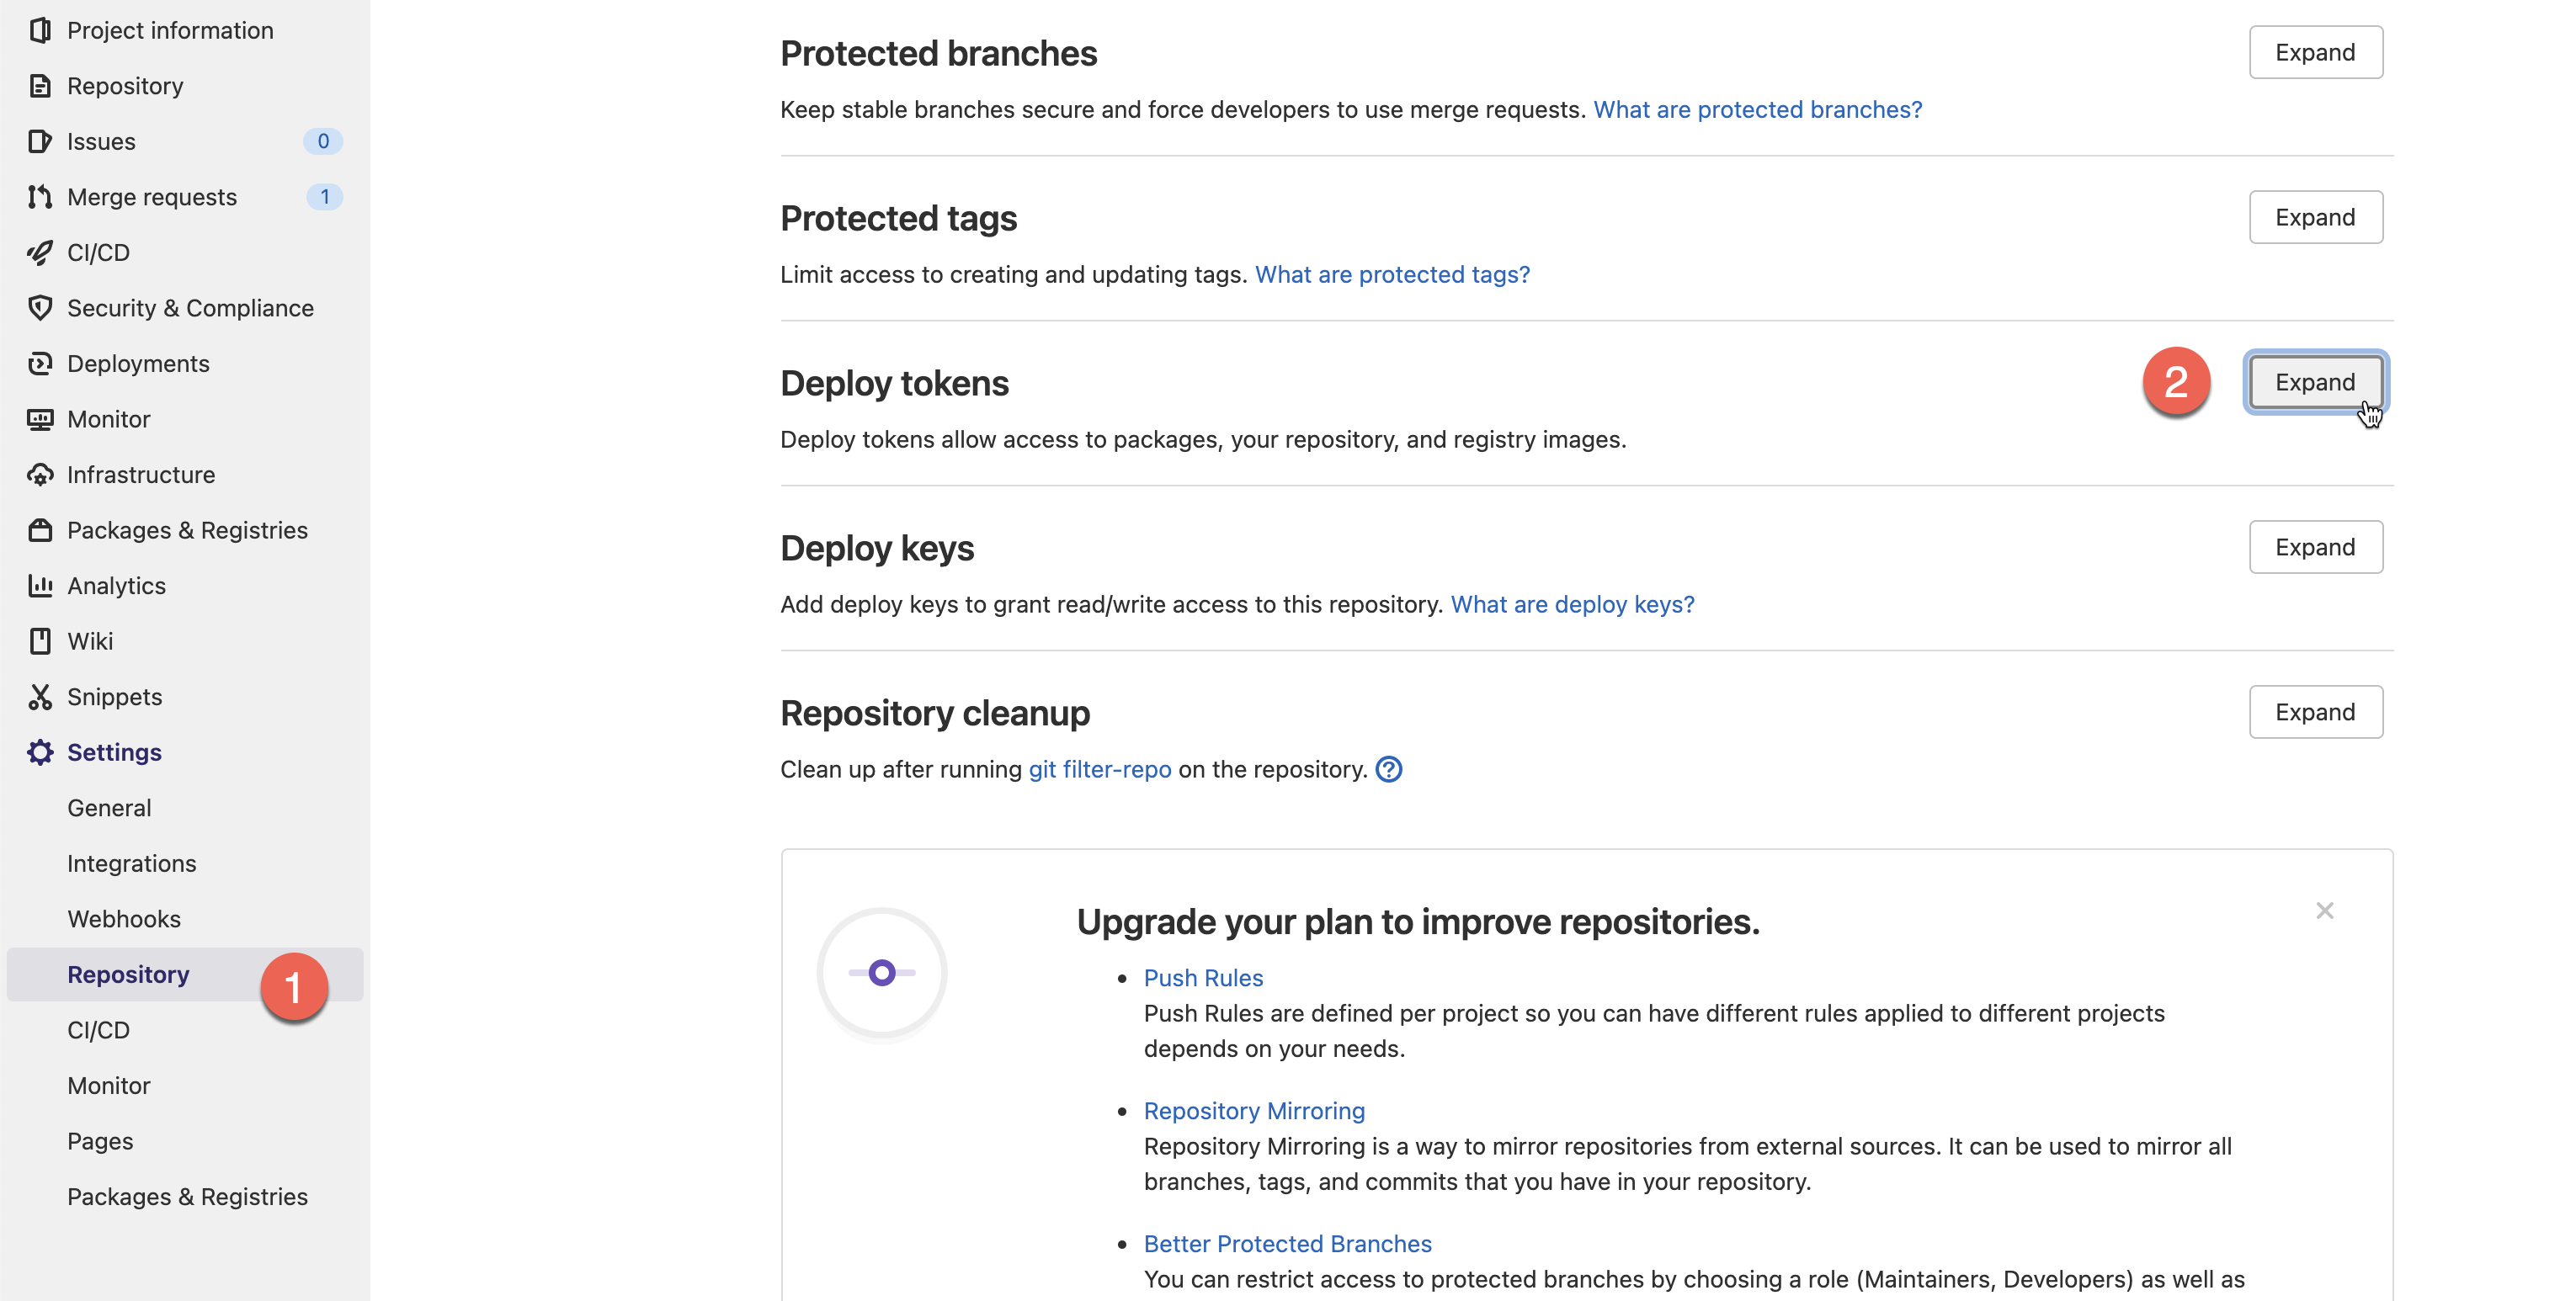Expand the Deploy keys section
The height and width of the screenshot is (1301, 2576).
(x=2315, y=547)
